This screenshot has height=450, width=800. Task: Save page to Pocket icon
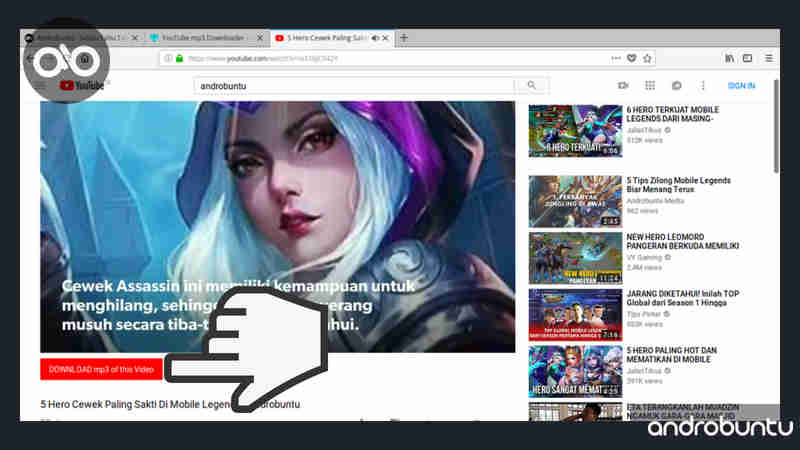632,58
